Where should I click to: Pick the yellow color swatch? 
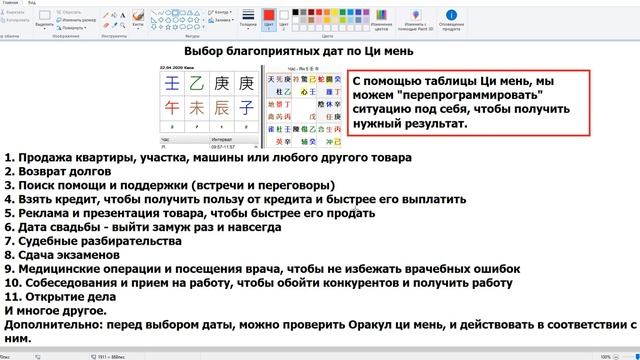[x=335, y=12]
